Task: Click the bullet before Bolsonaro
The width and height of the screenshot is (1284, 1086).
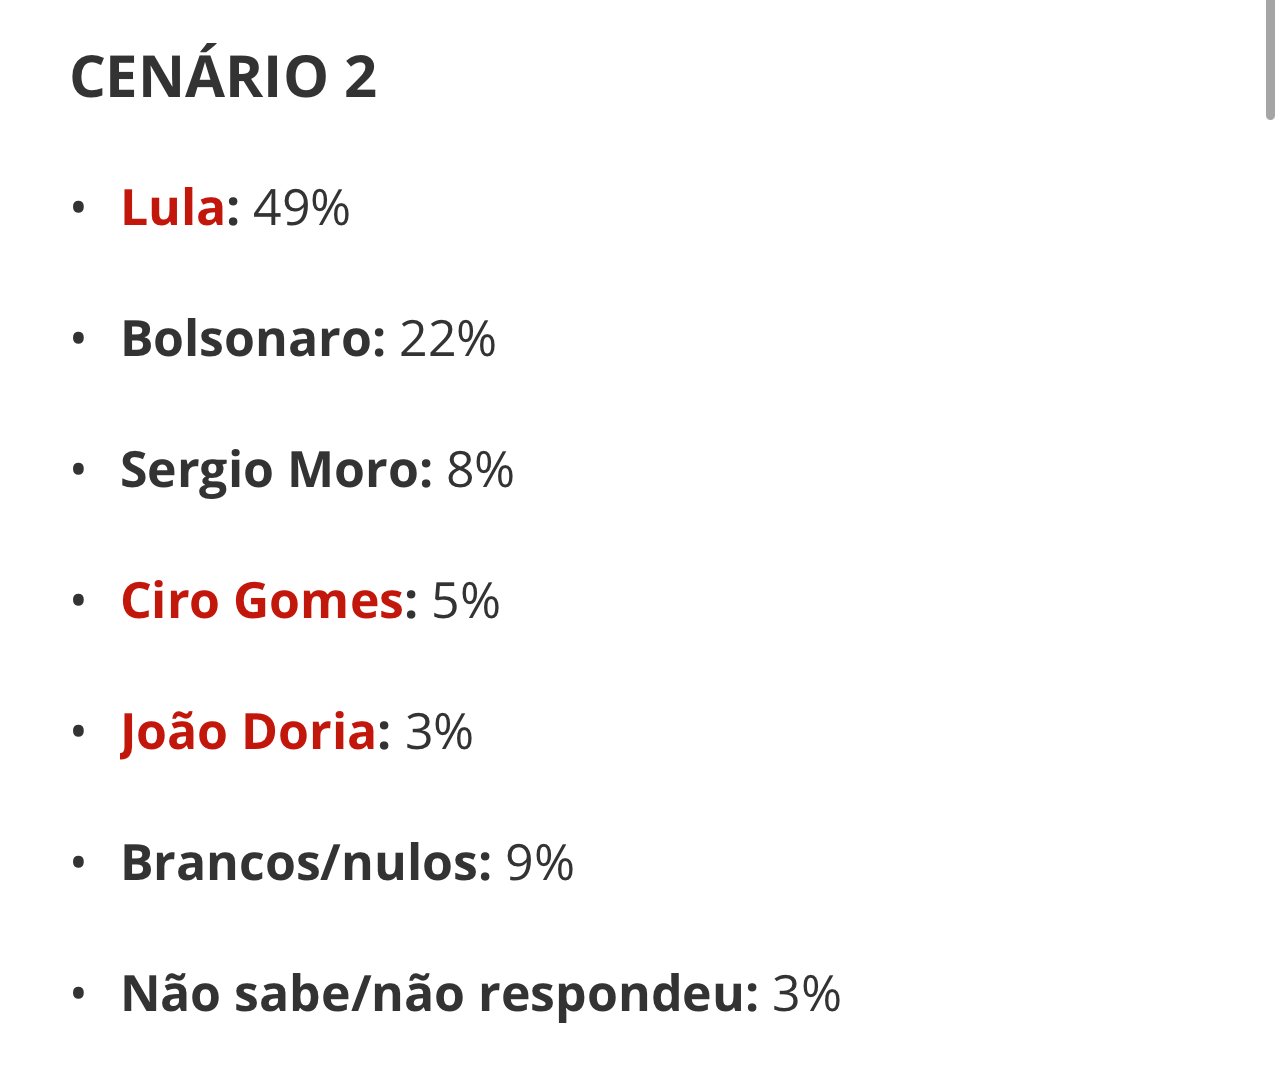Action: tap(79, 340)
